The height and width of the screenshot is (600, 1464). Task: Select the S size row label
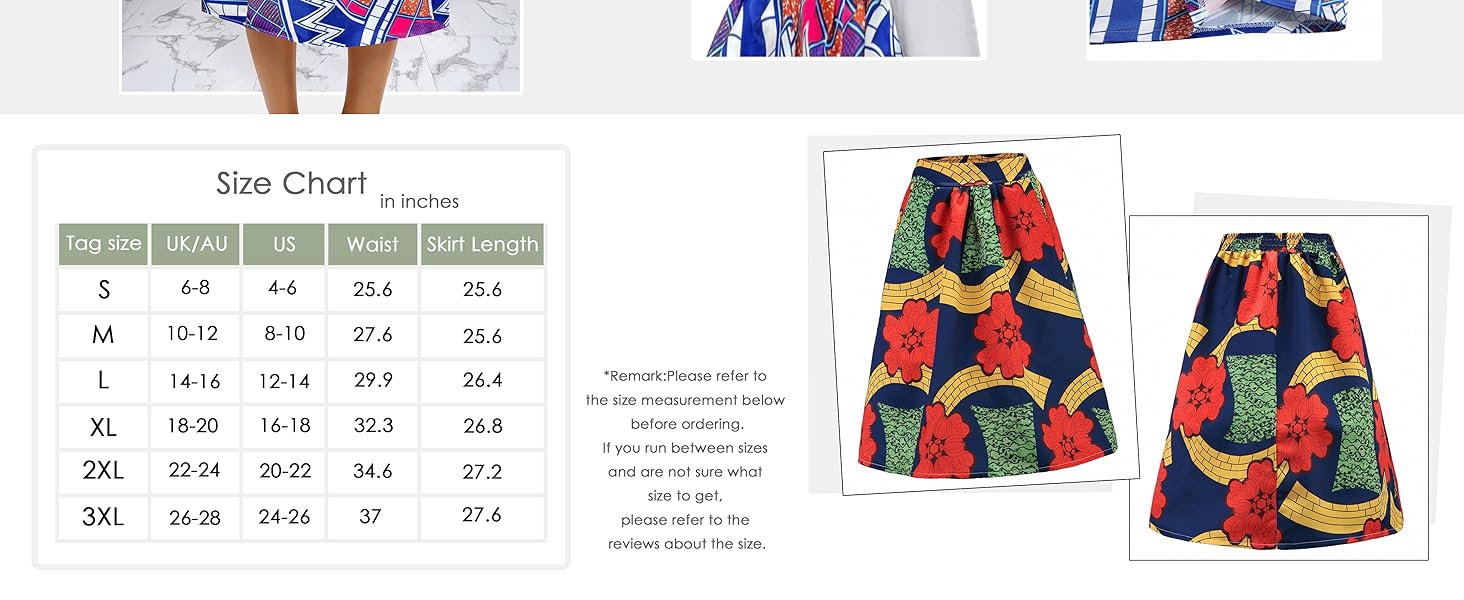pos(104,290)
